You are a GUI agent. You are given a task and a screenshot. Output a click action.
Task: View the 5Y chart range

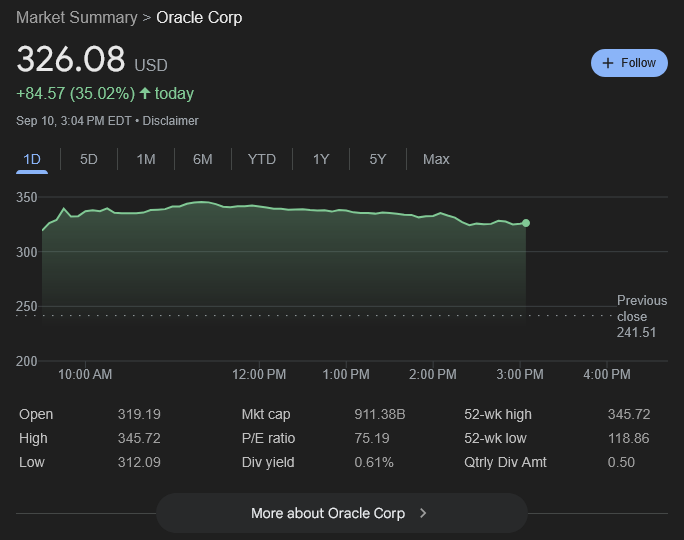tap(378, 159)
